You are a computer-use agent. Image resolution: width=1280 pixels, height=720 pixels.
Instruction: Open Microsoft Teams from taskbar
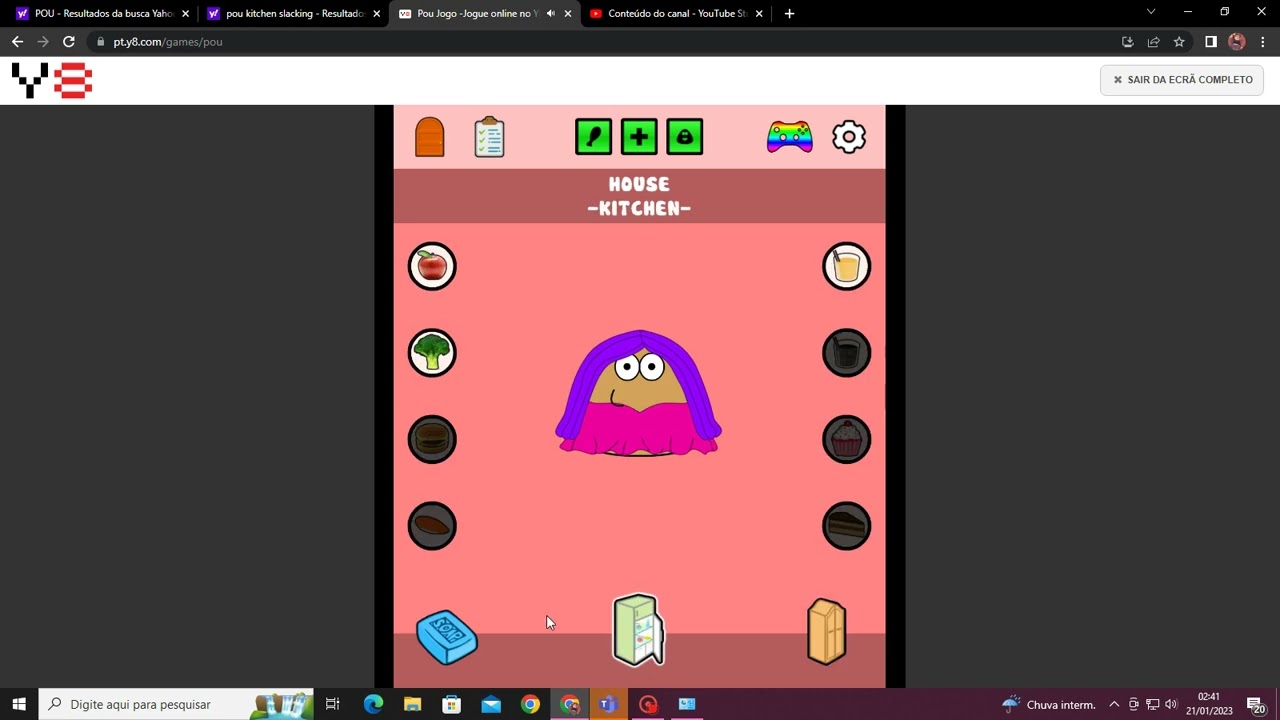click(608, 704)
